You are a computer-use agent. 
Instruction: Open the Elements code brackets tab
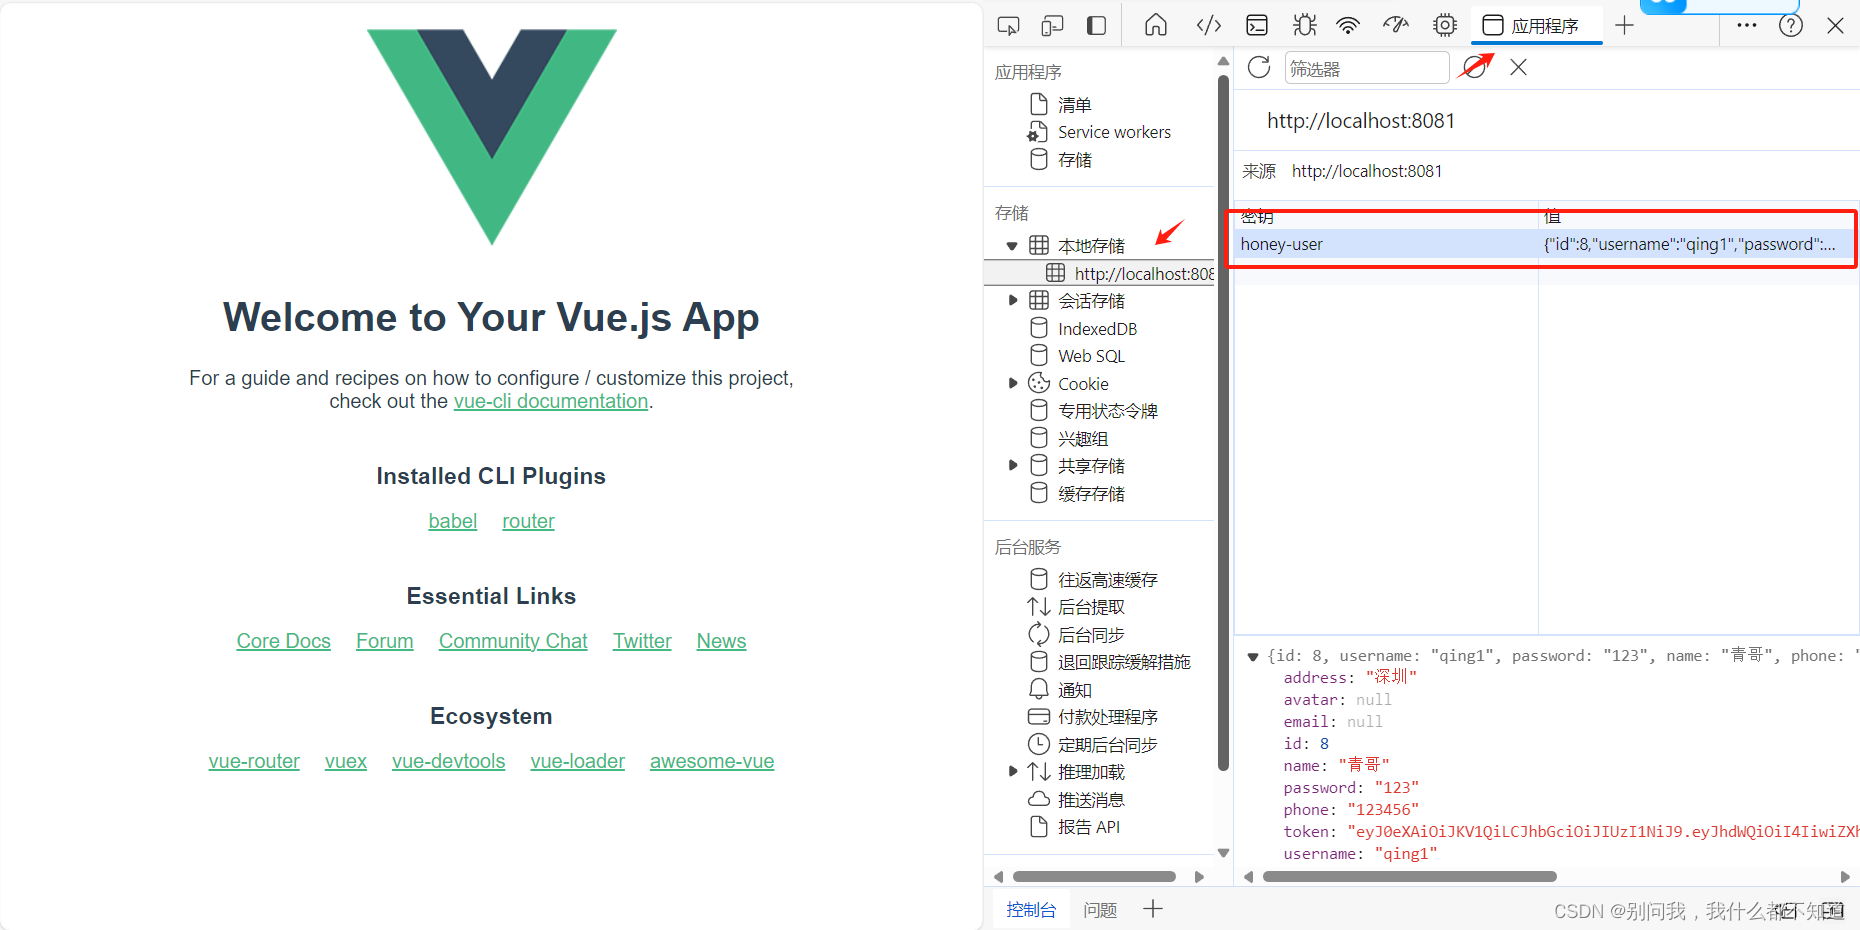click(x=1208, y=25)
